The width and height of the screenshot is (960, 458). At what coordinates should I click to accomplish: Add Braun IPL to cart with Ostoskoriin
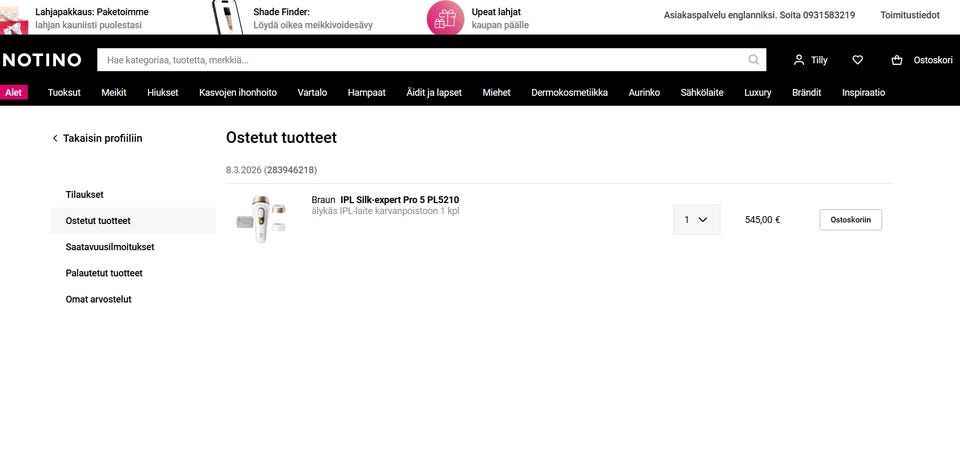[850, 220]
